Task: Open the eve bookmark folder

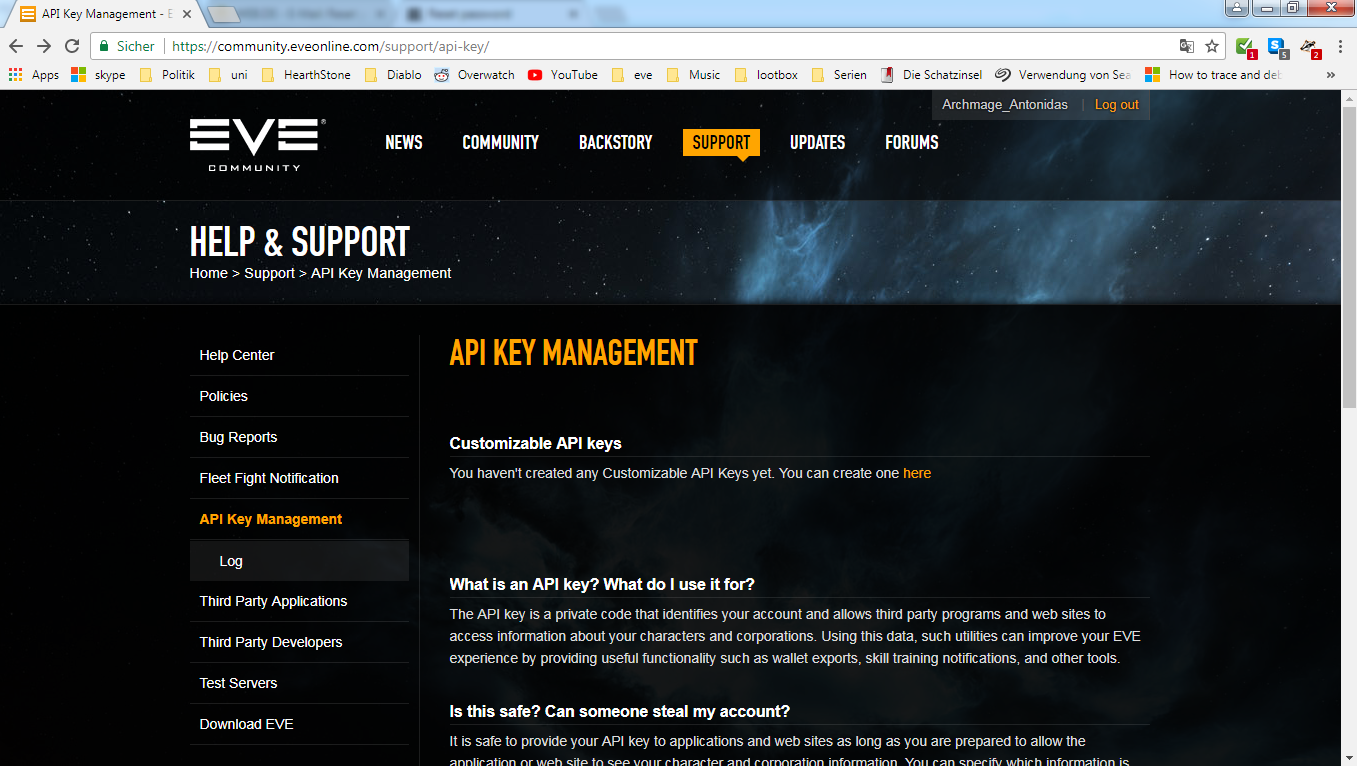Action: click(x=632, y=75)
